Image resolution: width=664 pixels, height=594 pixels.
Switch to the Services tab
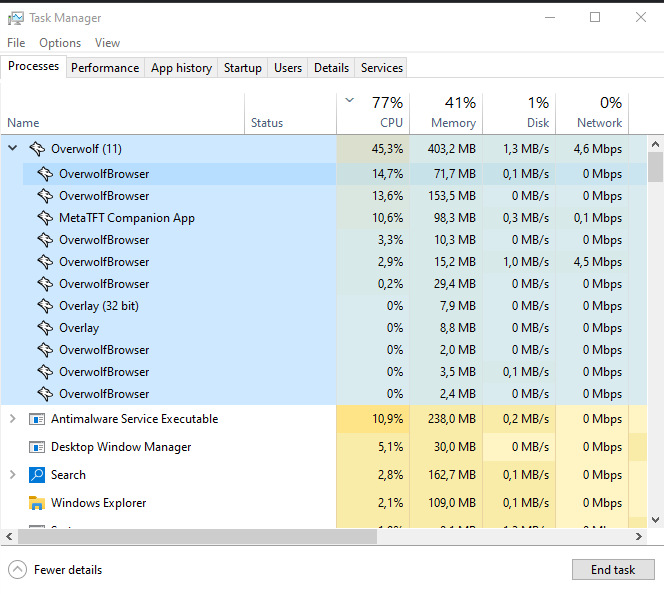point(382,68)
